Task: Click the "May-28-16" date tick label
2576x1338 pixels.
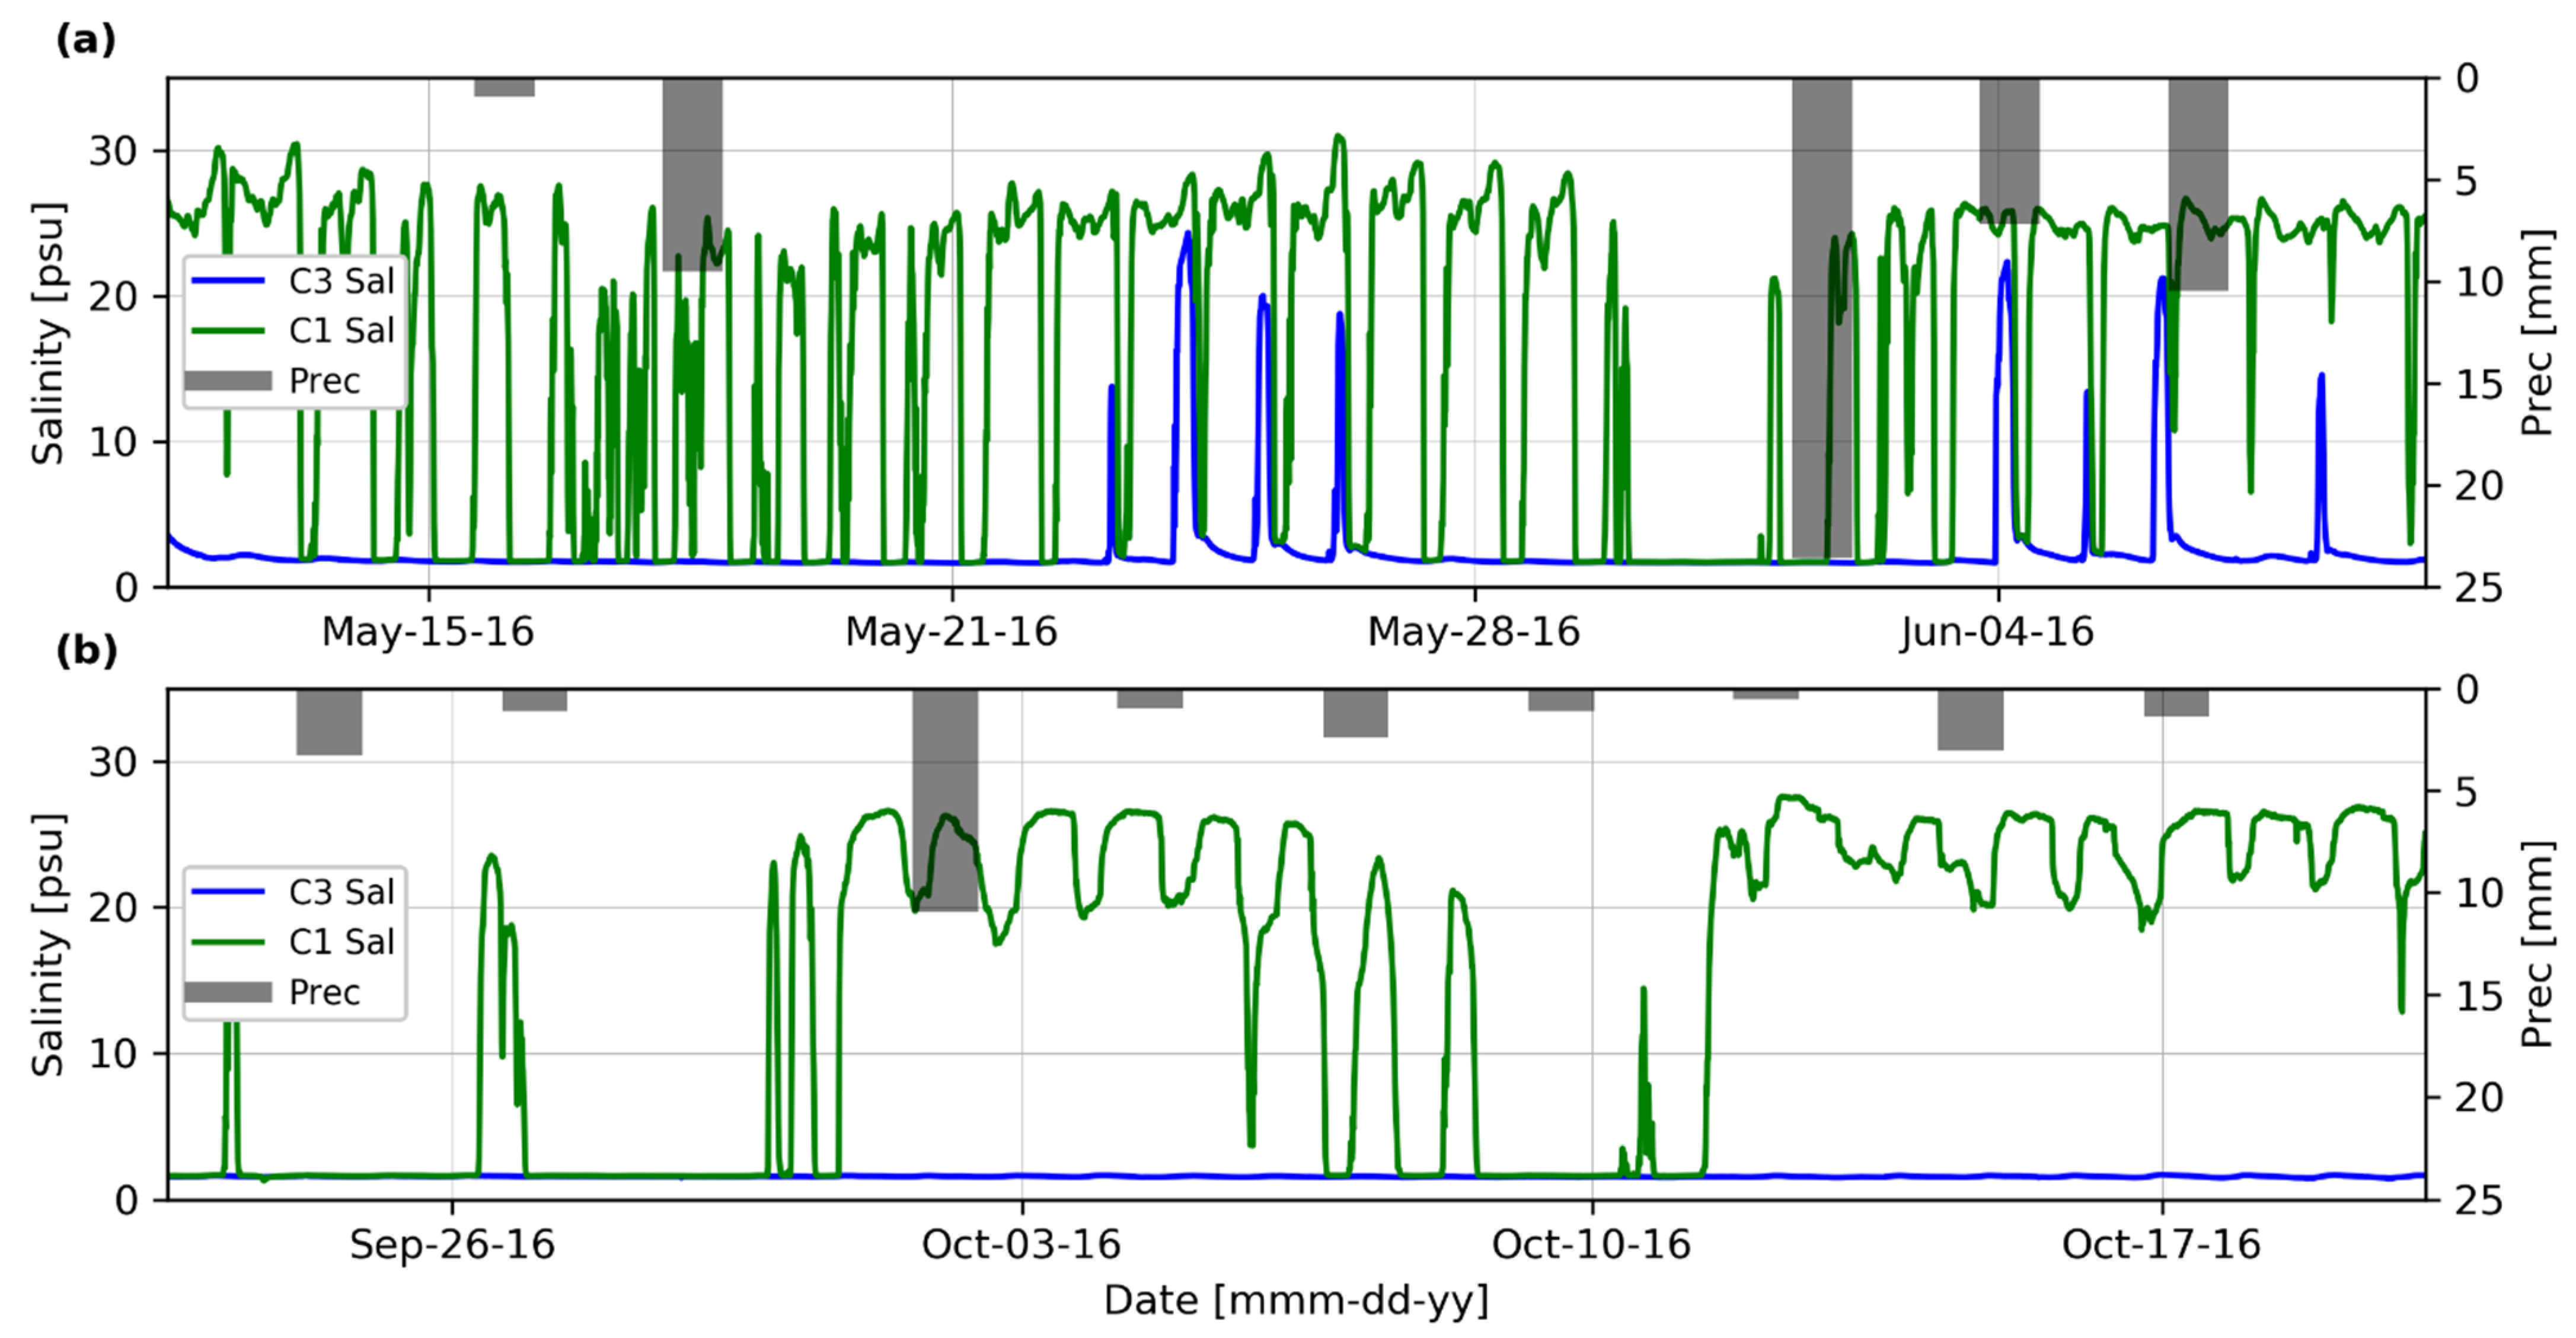Action: click(1474, 632)
